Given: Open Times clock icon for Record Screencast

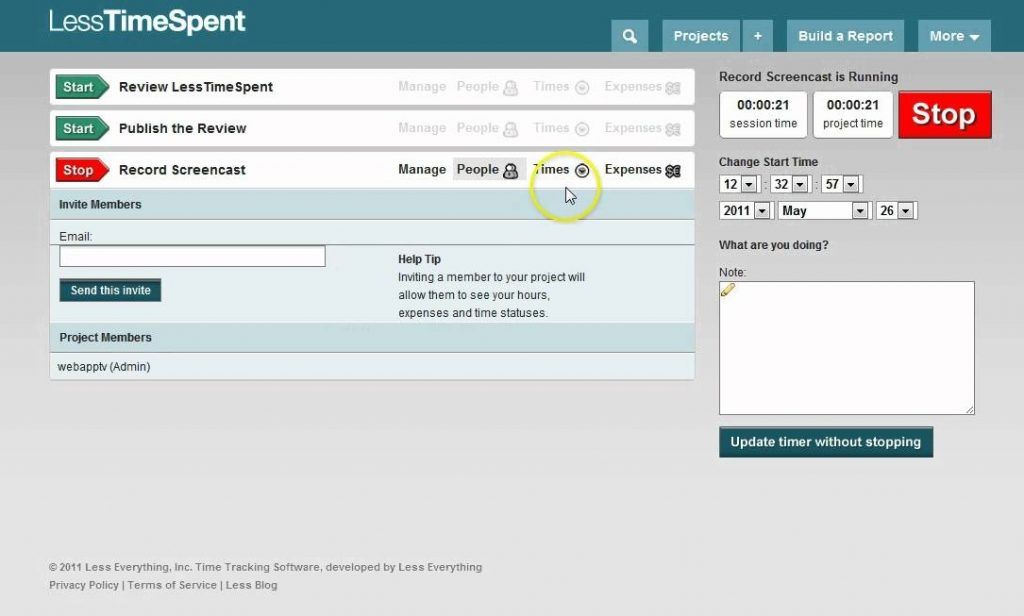Looking at the screenshot, I should [582, 170].
